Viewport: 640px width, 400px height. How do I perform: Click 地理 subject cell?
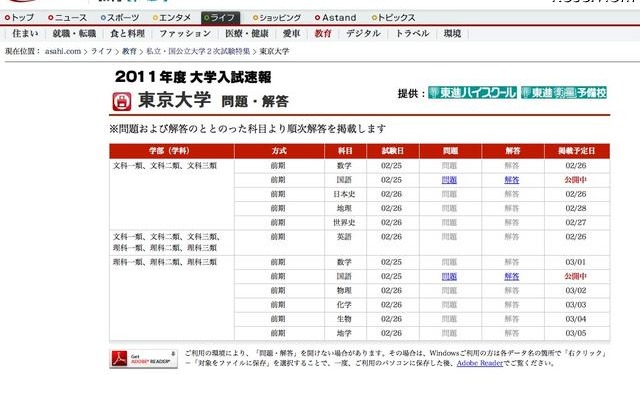[x=344, y=209]
